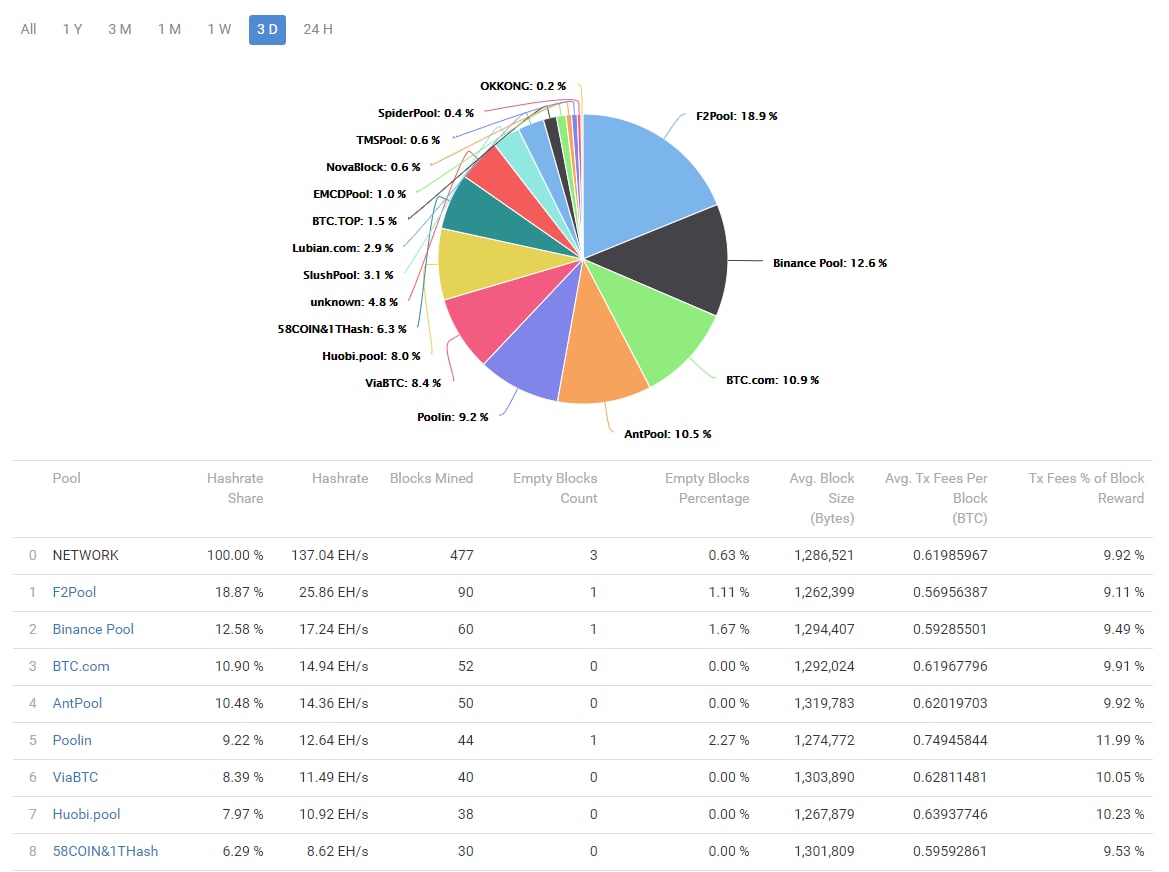Screen dimensions: 1169x872
Task: Click the NETWORK row name
Action: pyautogui.click(x=86, y=555)
